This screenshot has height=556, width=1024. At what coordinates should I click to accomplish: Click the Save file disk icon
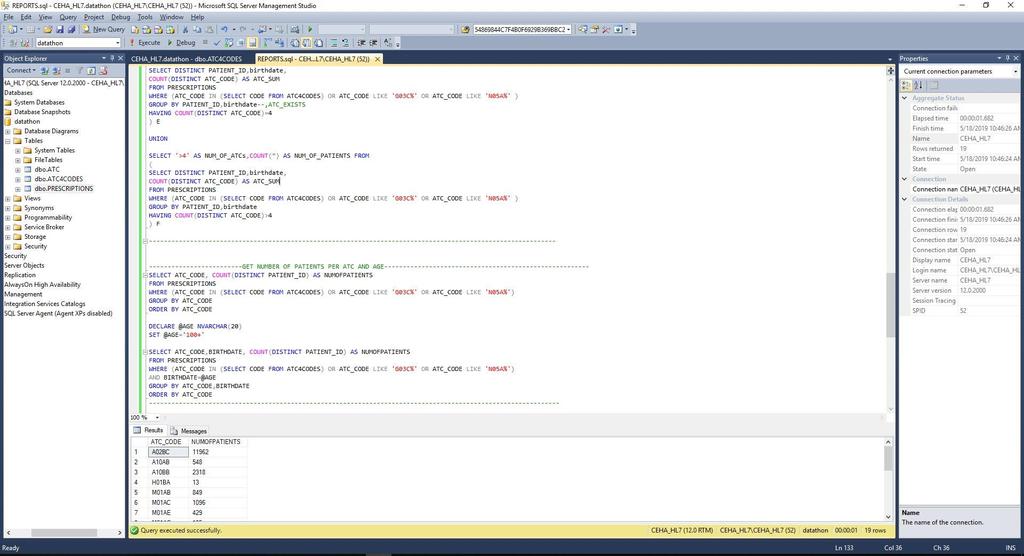pos(59,29)
